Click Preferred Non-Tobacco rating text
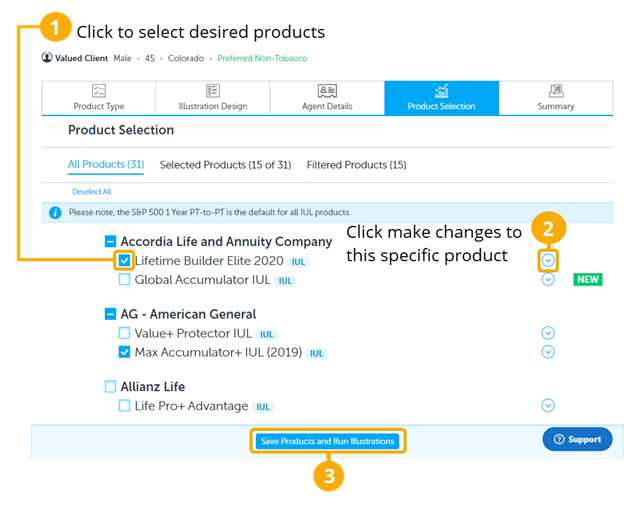The width and height of the screenshot is (624, 506). click(x=262, y=58)
